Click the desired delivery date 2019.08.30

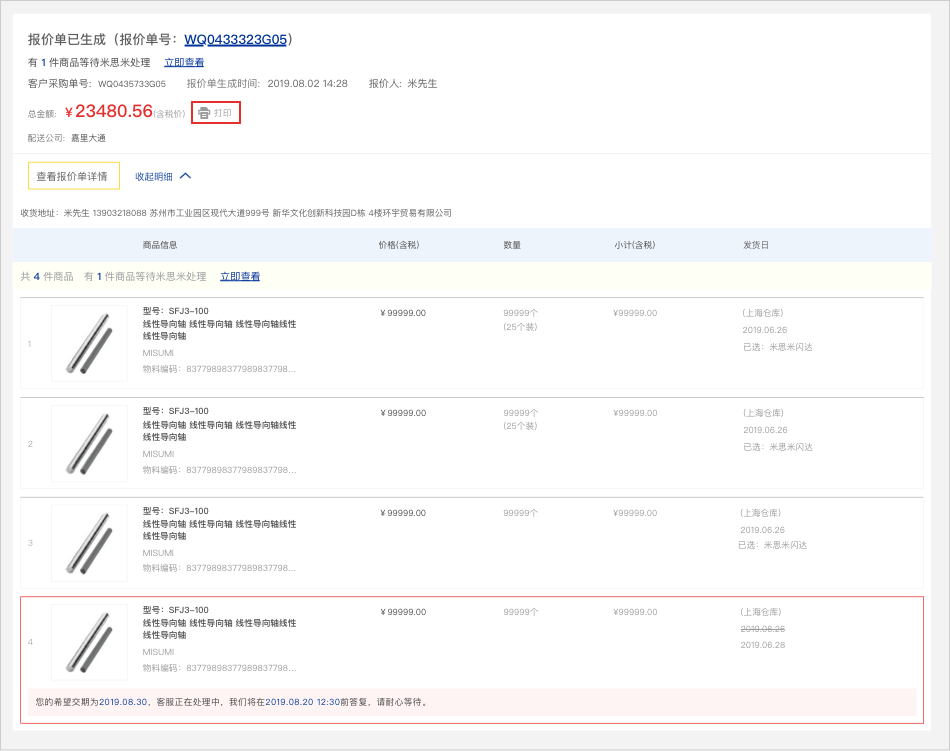(x=123, y=702)
